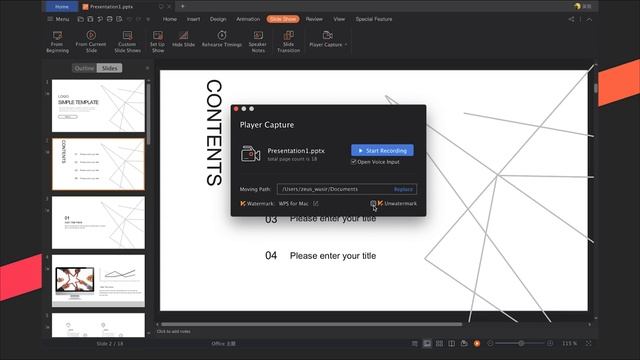Switch to Slide Sorter view
This screenshot has width=640, height=360.
439,344
